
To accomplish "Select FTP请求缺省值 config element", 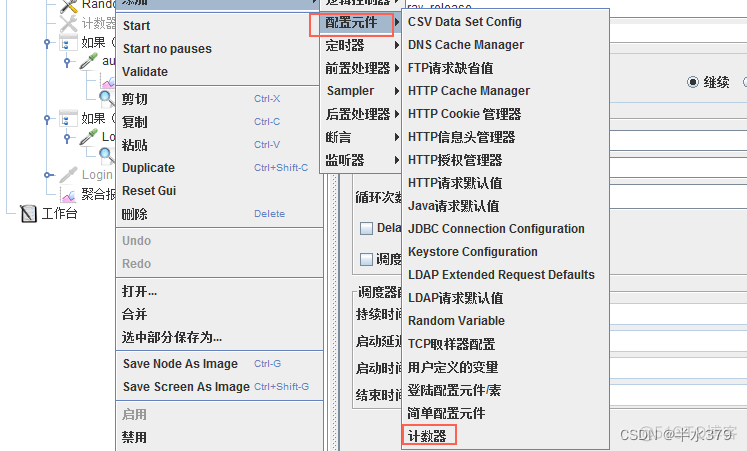I will [x=505, y=68].
